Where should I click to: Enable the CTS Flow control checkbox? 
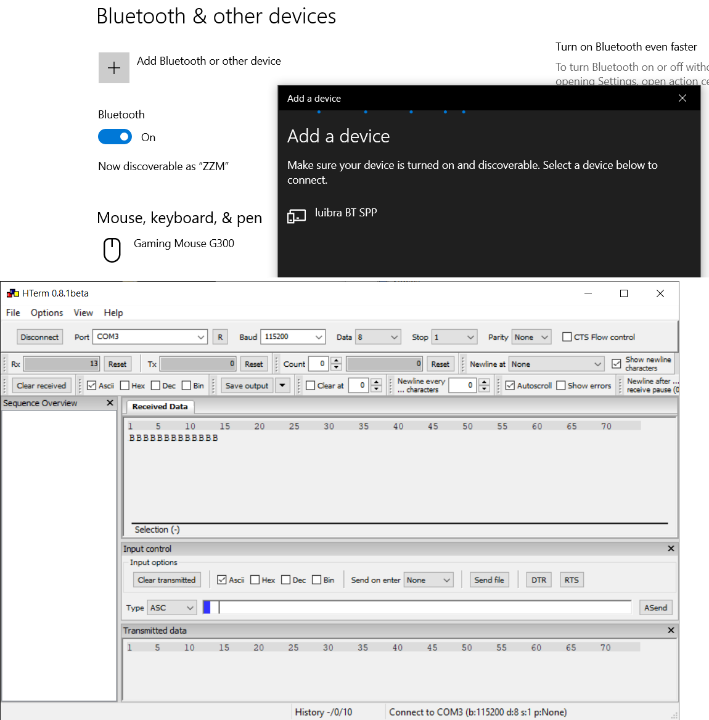pos(568,338)
